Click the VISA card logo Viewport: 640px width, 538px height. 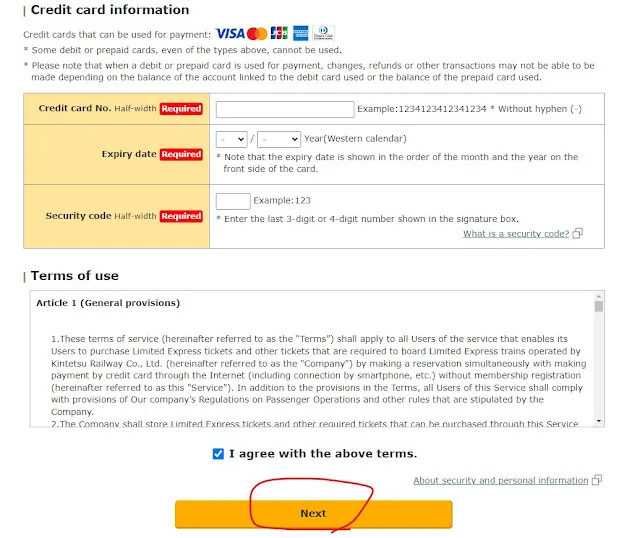[230, 34]
